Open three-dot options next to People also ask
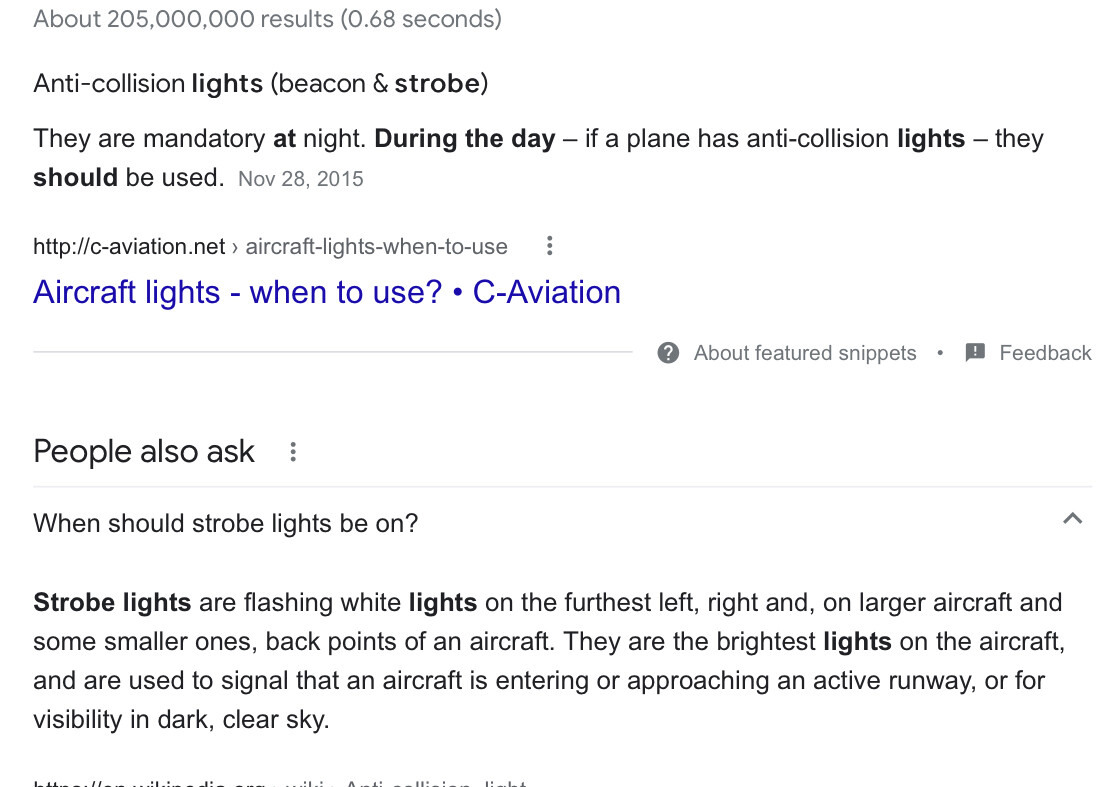Viewport: 1103px width, 787px height. [293, 452]
